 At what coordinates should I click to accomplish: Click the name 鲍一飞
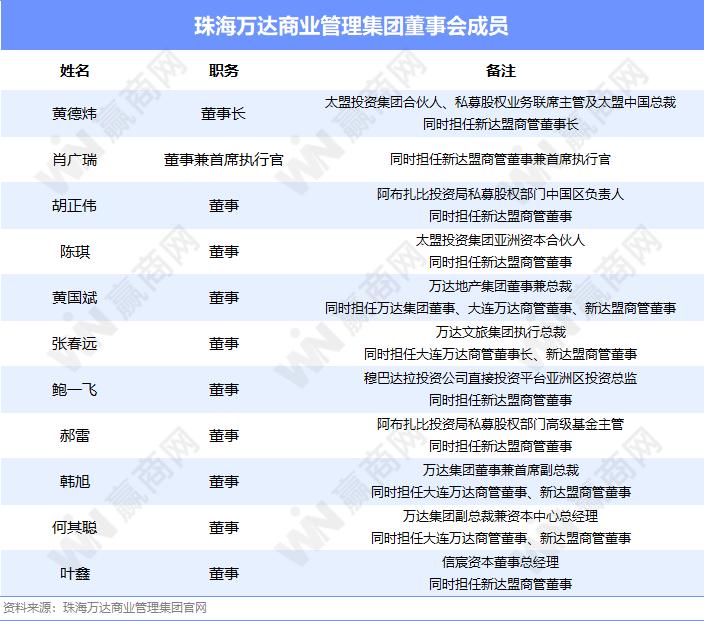click(75, 389)
